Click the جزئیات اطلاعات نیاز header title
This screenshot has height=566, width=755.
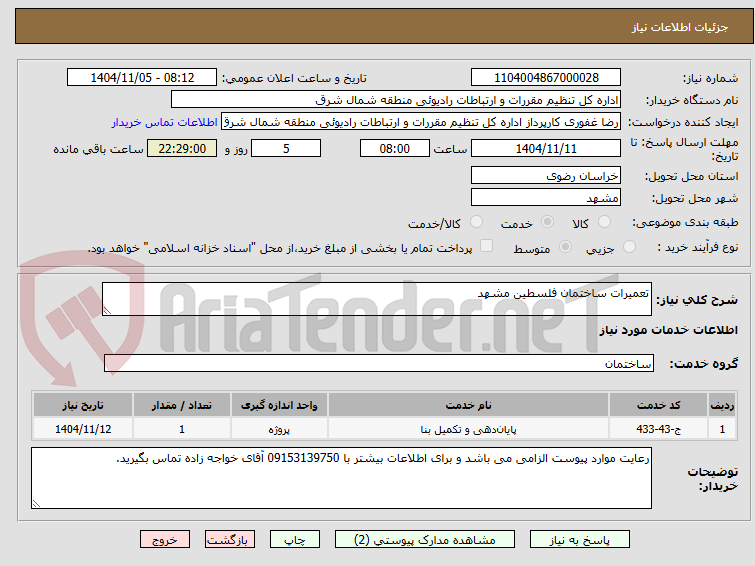pos(680,27)
